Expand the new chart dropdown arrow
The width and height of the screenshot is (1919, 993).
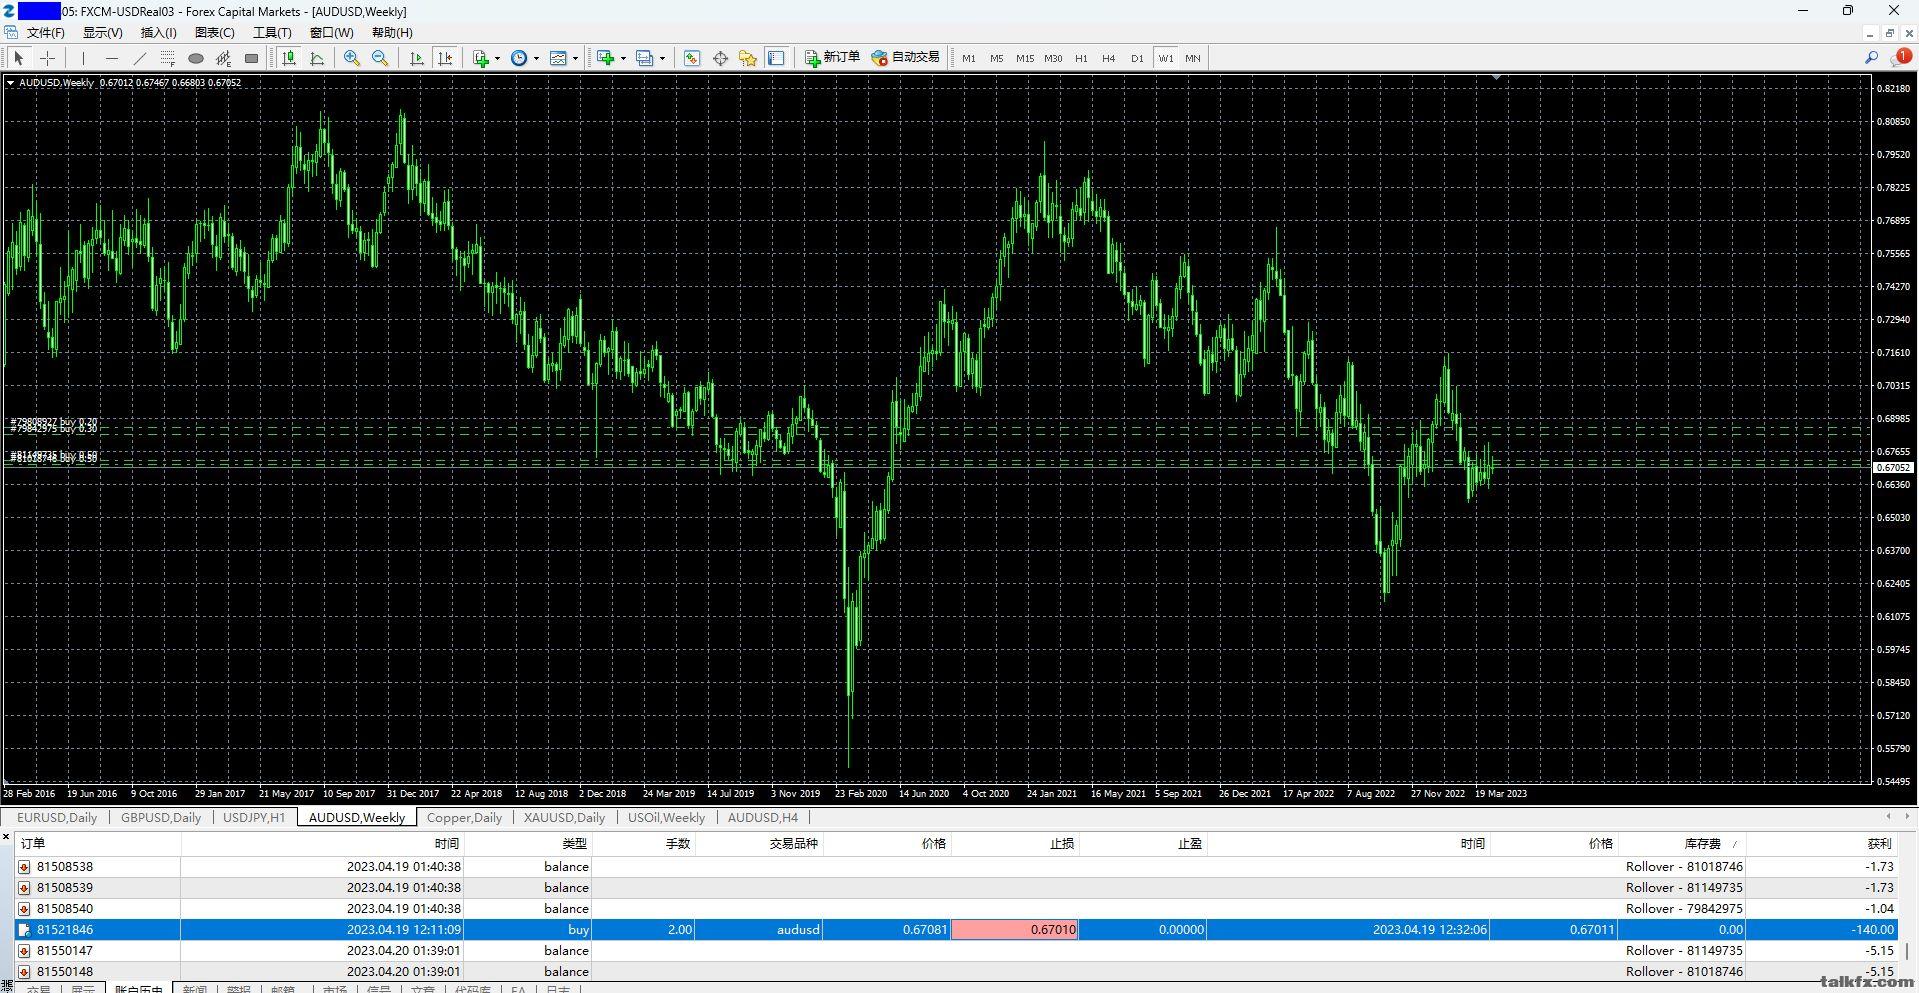623,58
